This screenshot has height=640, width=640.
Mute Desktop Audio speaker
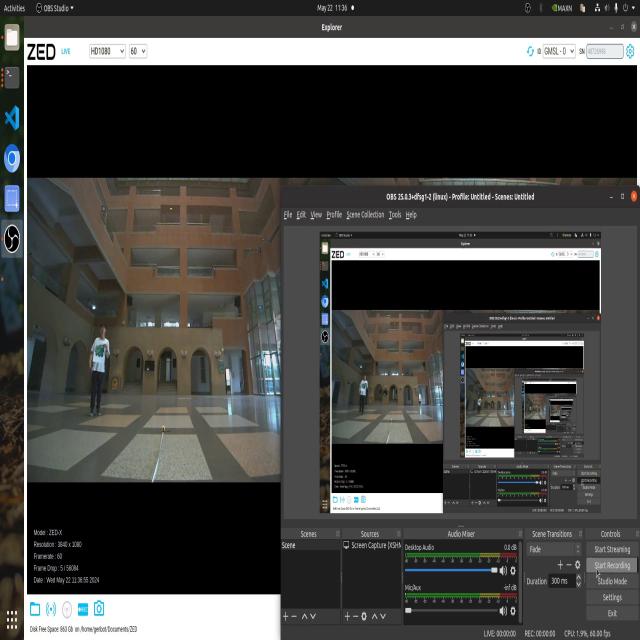(x=503, y=571)
